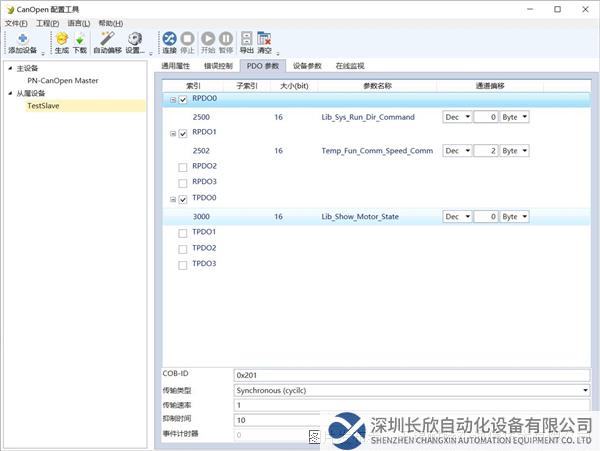Click the 连接 (Connect) icon
The width and height of the screenshot is (600, 451).
[169, 41]
